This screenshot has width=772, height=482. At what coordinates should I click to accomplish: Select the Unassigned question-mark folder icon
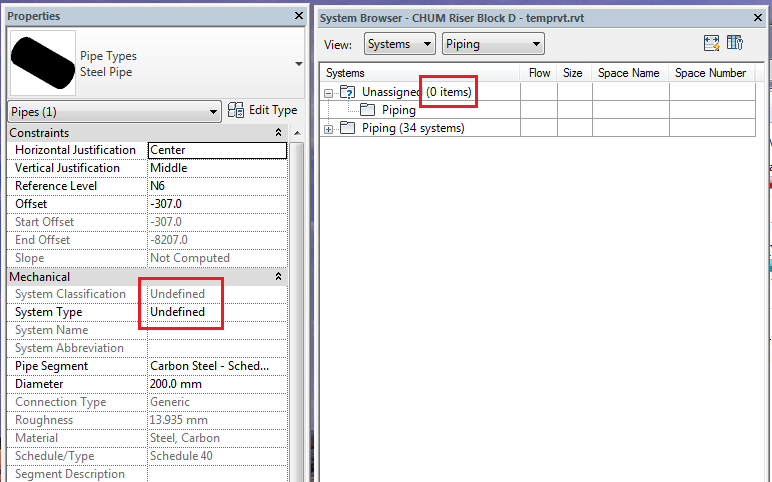(348, 92)
